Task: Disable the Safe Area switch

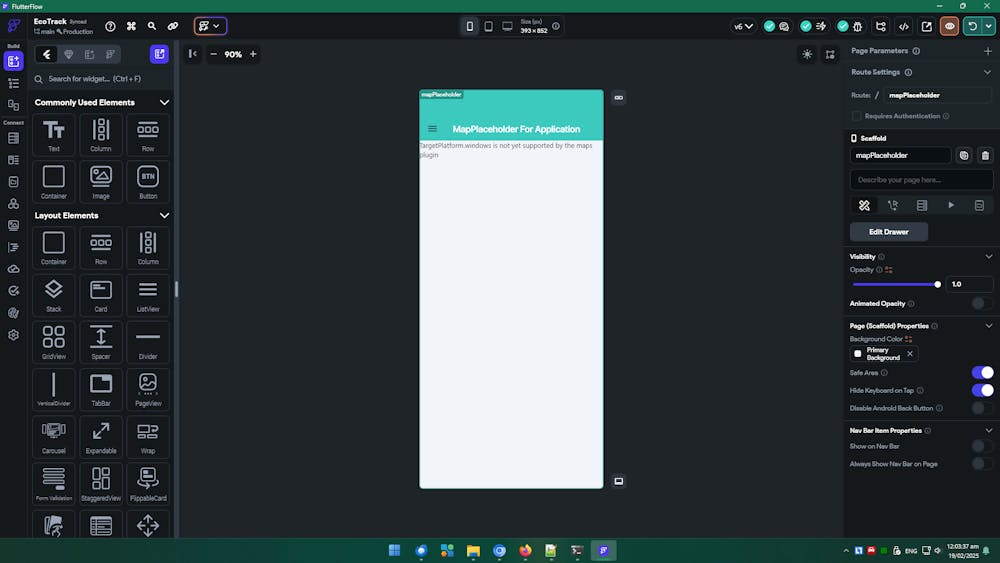Action: click(x=982, y=372)
